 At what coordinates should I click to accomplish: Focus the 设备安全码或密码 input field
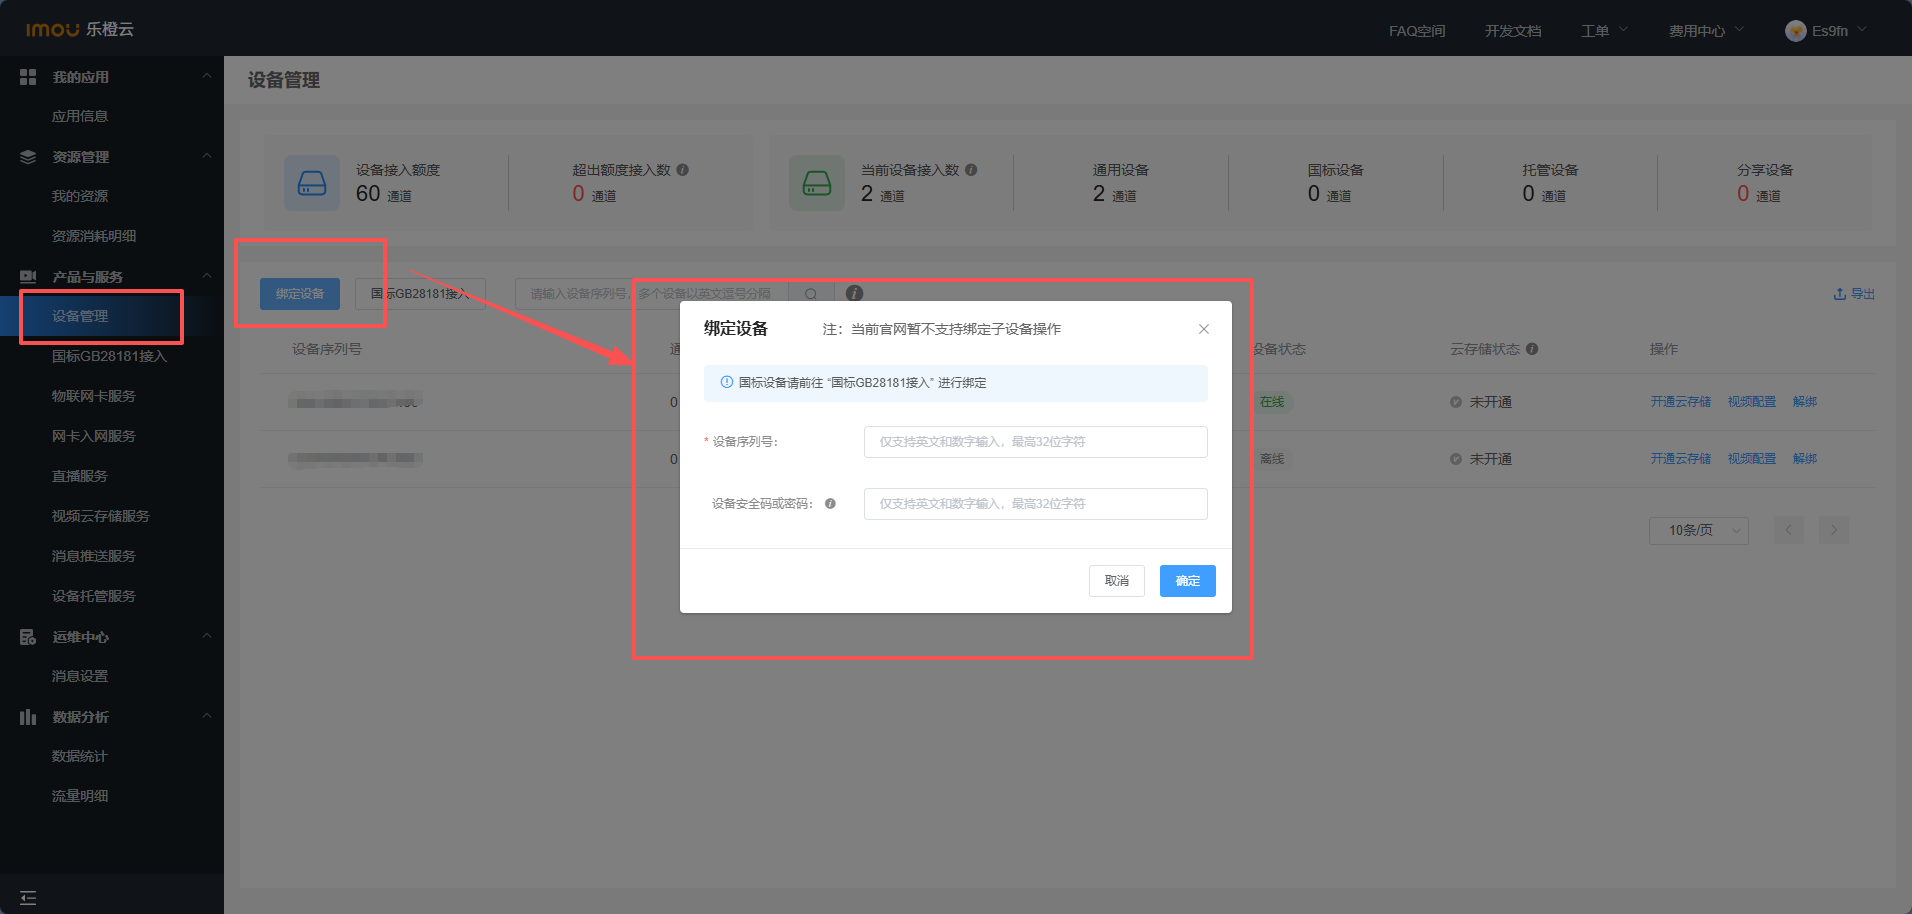1036,504
